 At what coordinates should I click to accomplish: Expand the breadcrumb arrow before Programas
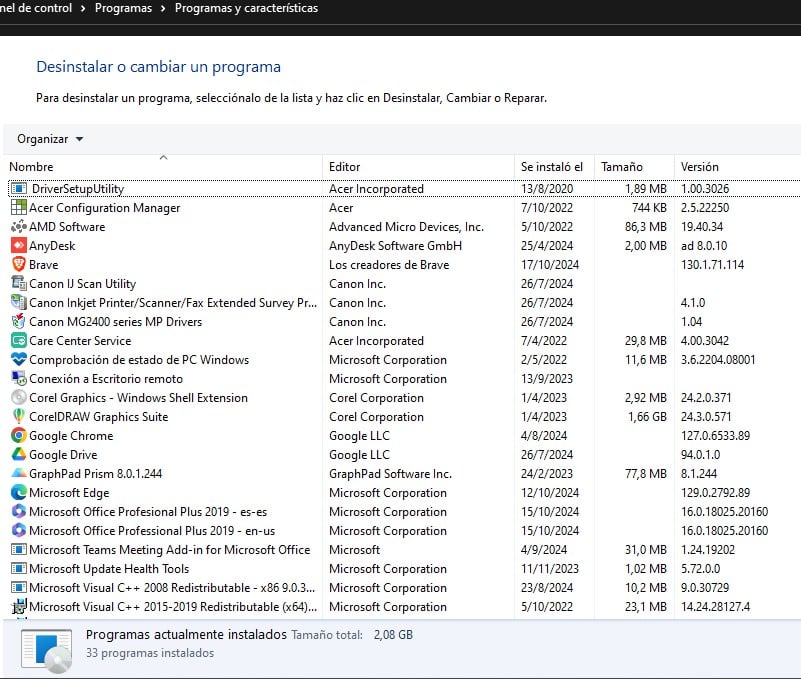[83, 8]
